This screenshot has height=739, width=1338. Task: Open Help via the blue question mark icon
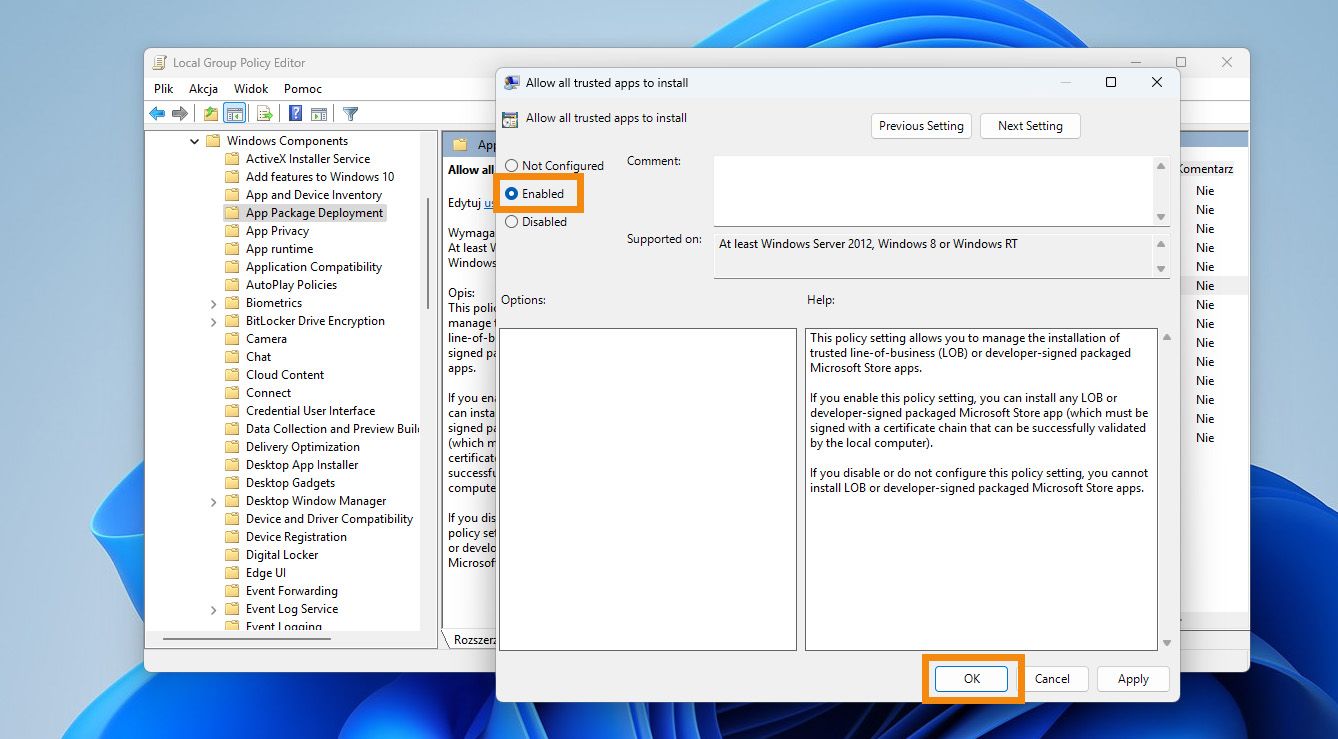click(296, 114)
